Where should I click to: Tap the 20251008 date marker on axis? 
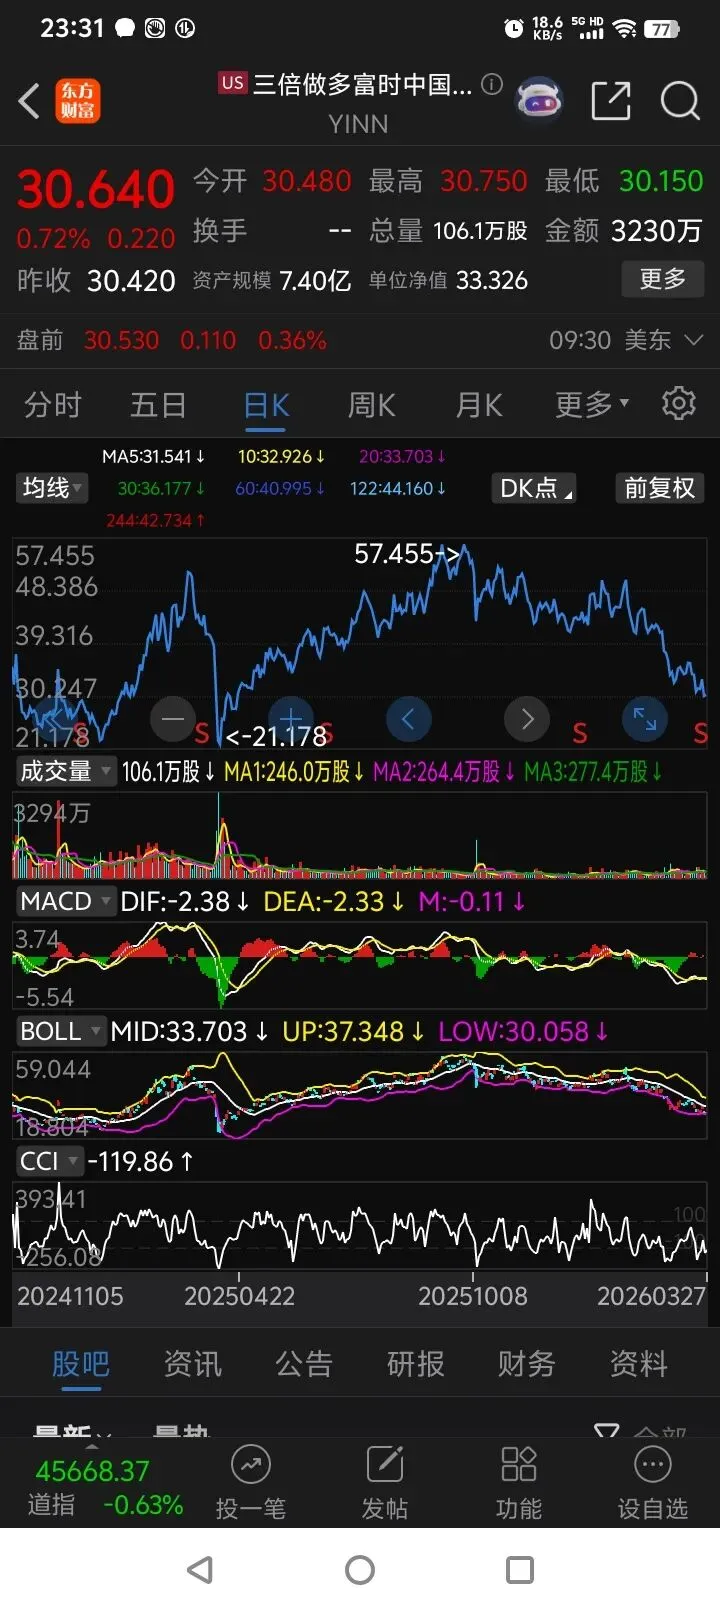[x=472, y=1296]
